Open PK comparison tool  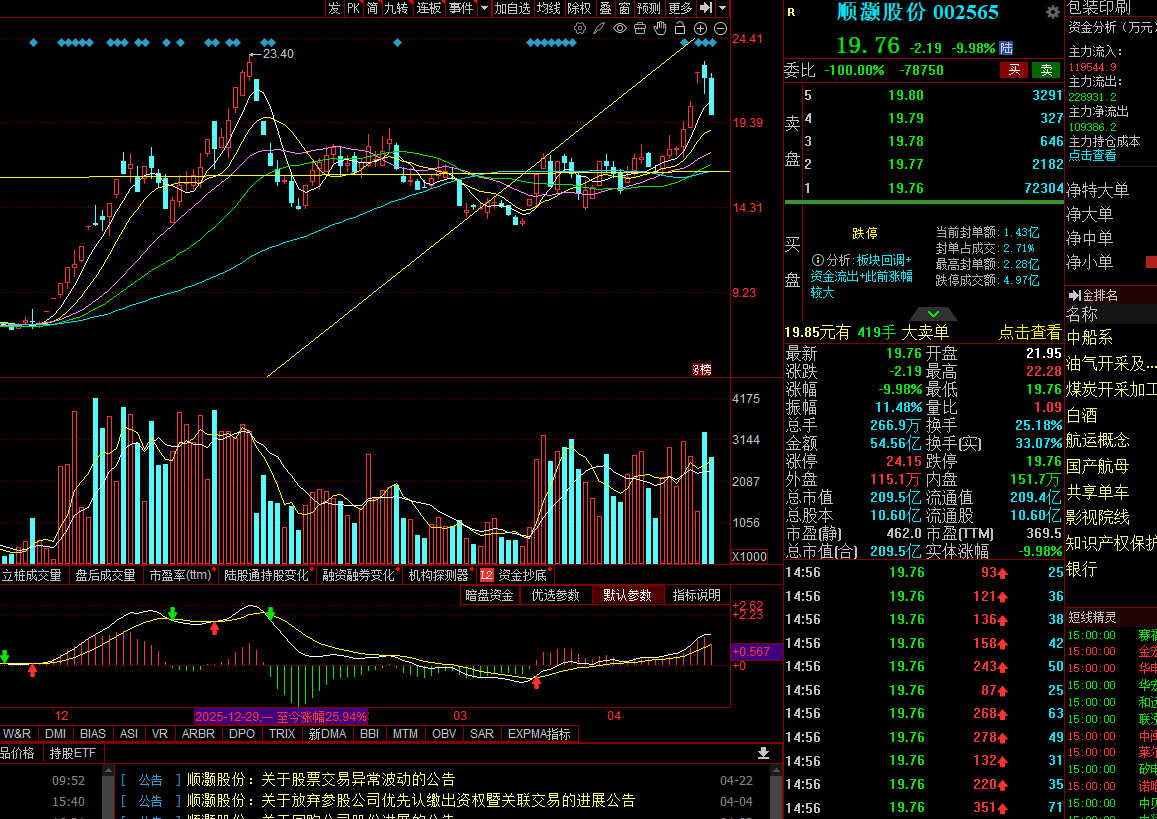coord(353,8)
